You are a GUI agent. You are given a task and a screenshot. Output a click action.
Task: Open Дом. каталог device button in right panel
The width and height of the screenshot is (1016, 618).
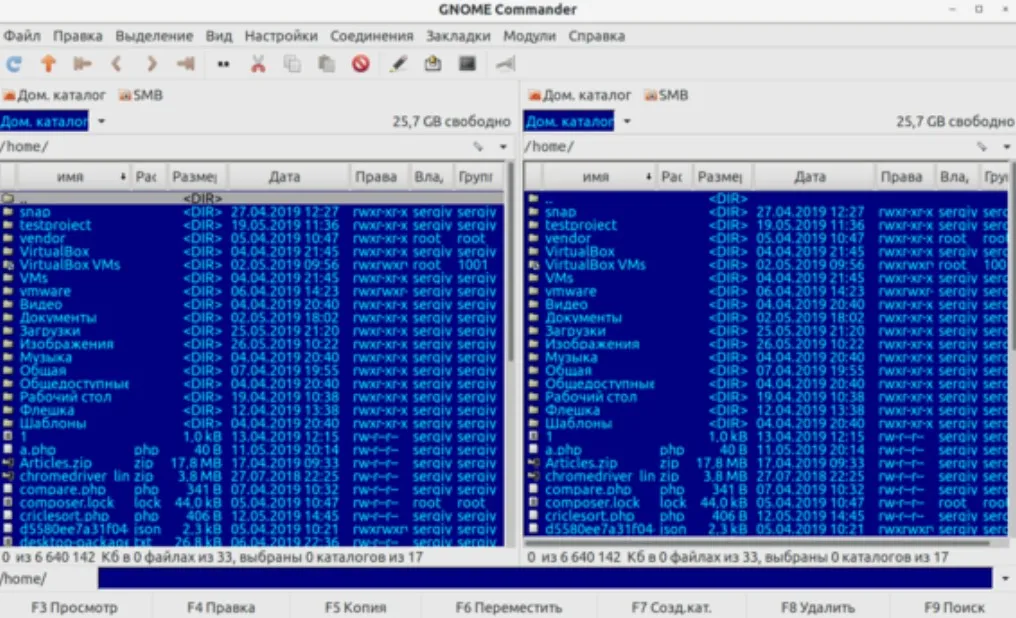[580, 95]
